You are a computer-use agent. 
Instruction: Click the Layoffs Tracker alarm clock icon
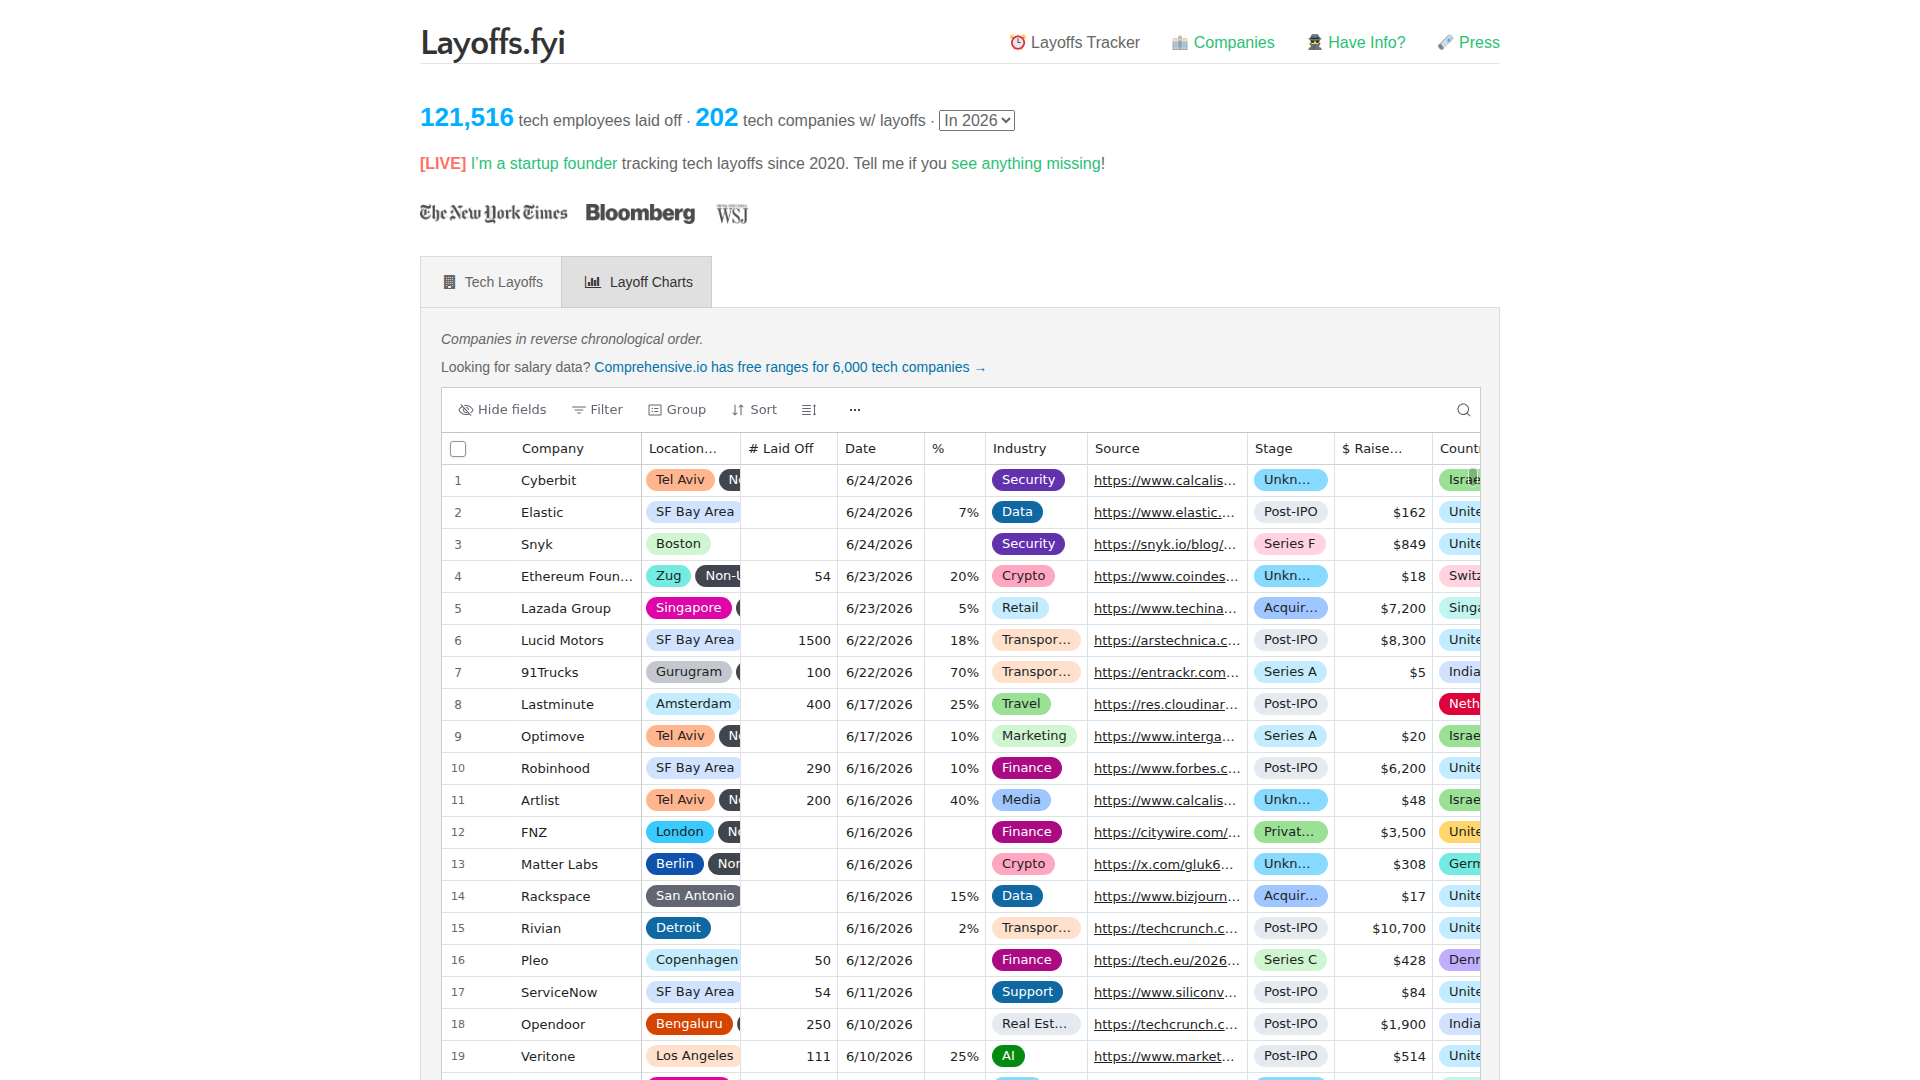click(1017, 42)
